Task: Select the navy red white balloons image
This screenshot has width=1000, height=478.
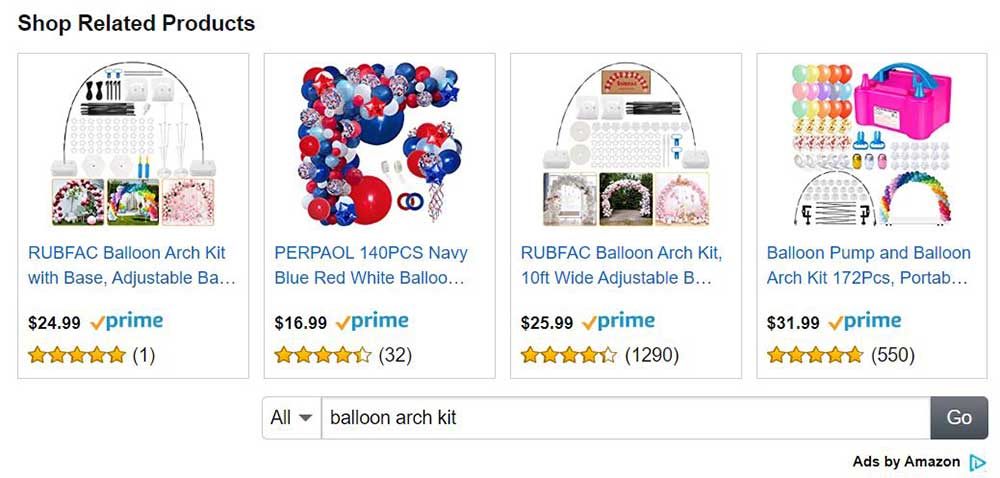Action: point(379,146)
